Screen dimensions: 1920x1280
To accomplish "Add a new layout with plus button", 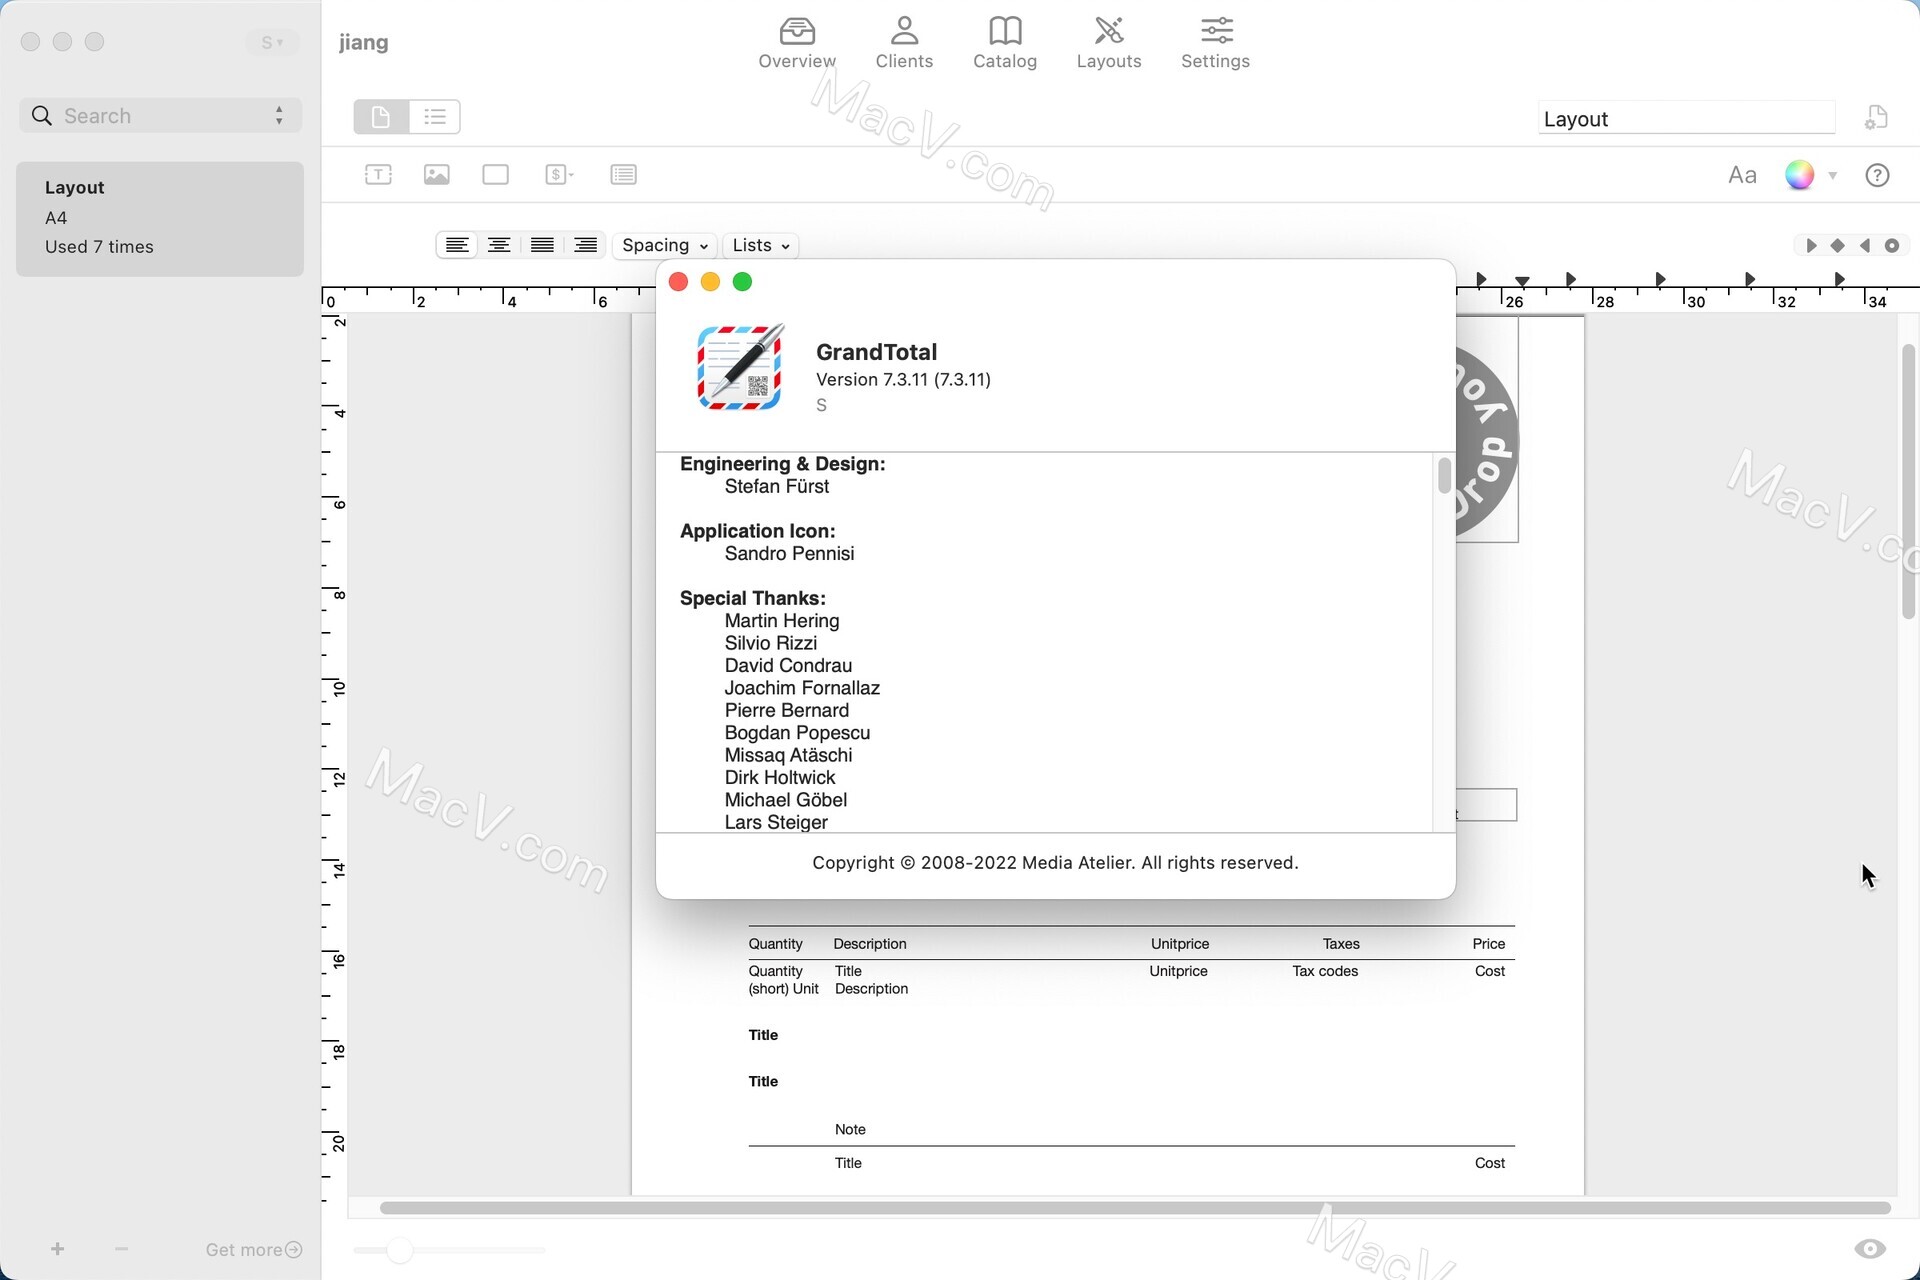I will tap(58, 1249).
